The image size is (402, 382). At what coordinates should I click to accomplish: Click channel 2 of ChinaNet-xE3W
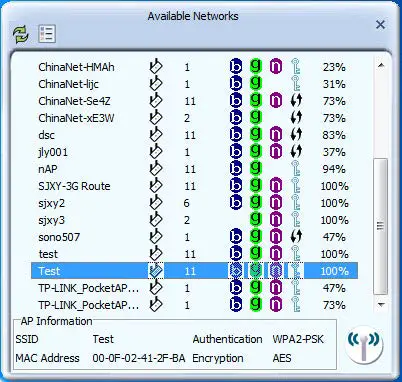click(187, 118)
